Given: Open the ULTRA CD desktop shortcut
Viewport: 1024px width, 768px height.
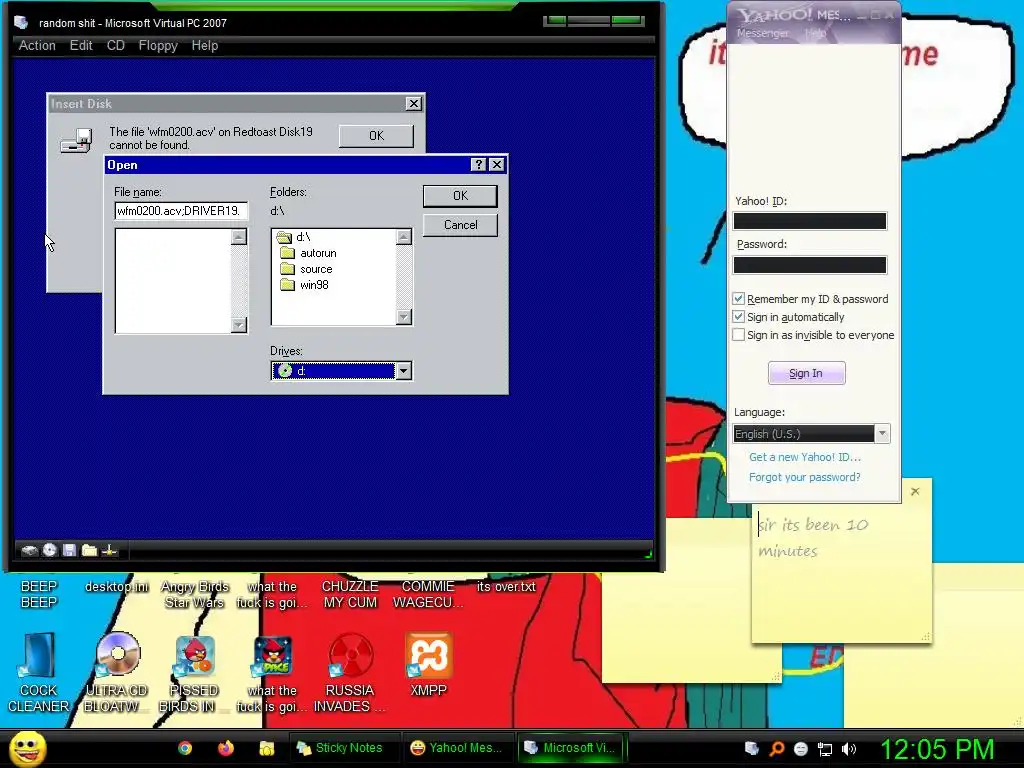Looking at the screenshot, I should (x=118, y=654).
